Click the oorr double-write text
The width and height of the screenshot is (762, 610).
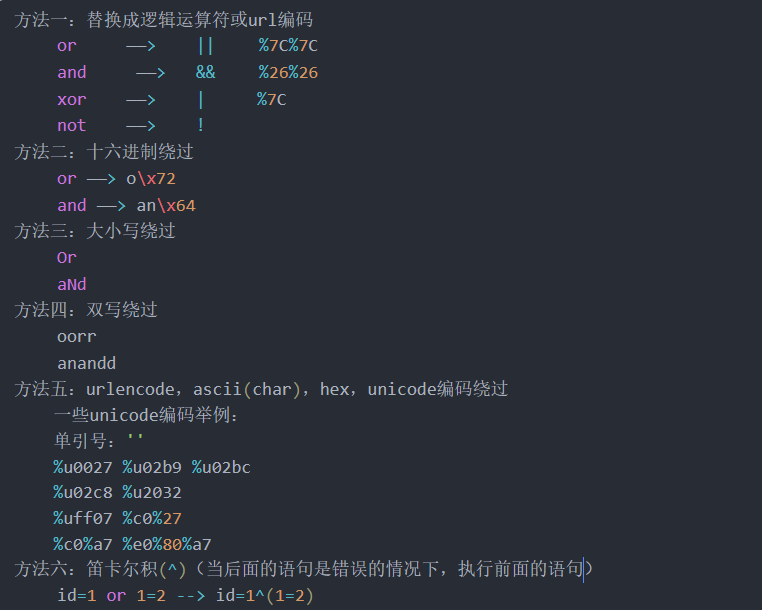coord(76,336)
